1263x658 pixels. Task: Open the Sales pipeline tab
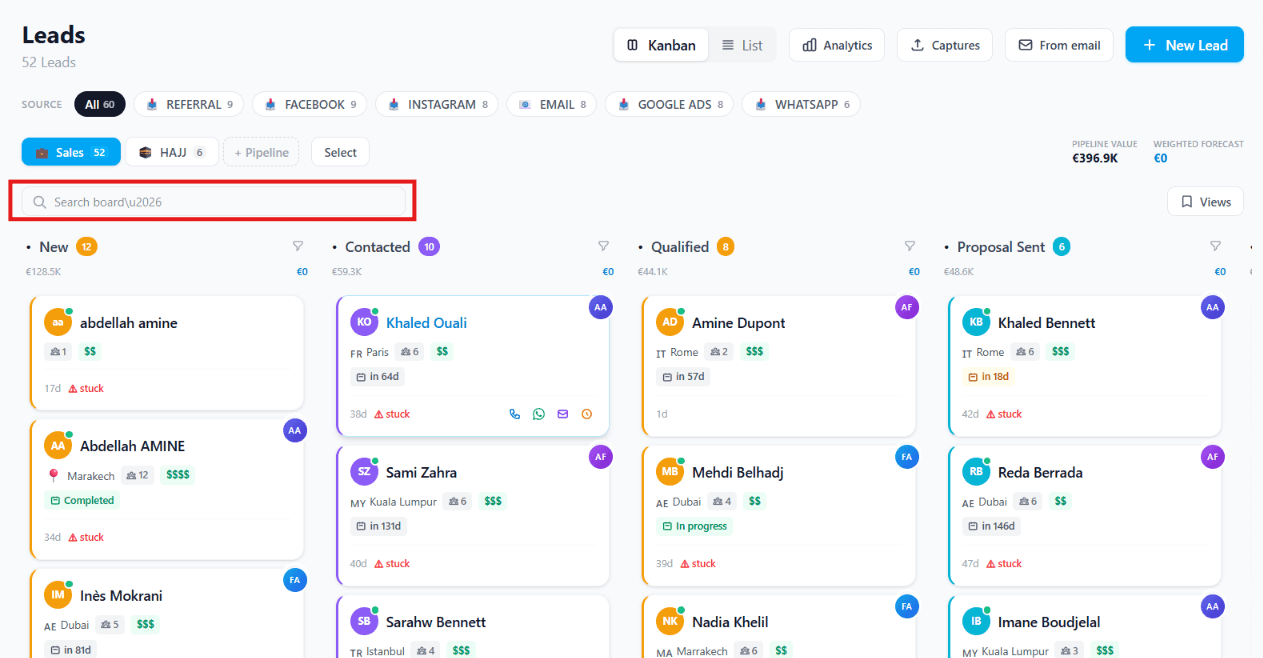[x=71, y=152]
